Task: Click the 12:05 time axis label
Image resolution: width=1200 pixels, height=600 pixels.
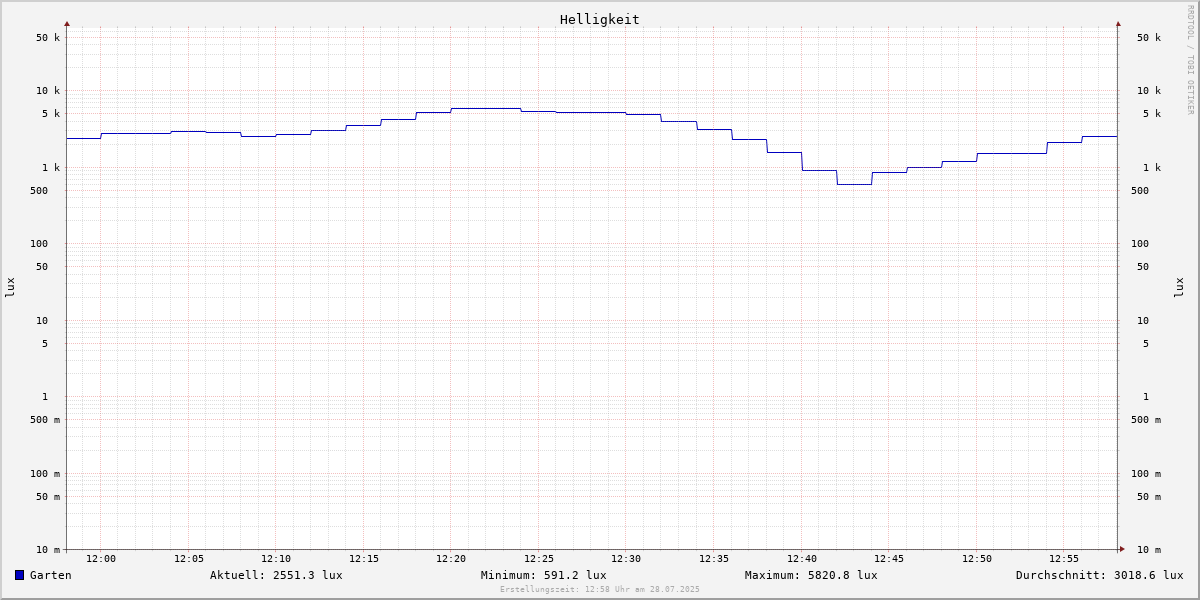Action: 189,559
